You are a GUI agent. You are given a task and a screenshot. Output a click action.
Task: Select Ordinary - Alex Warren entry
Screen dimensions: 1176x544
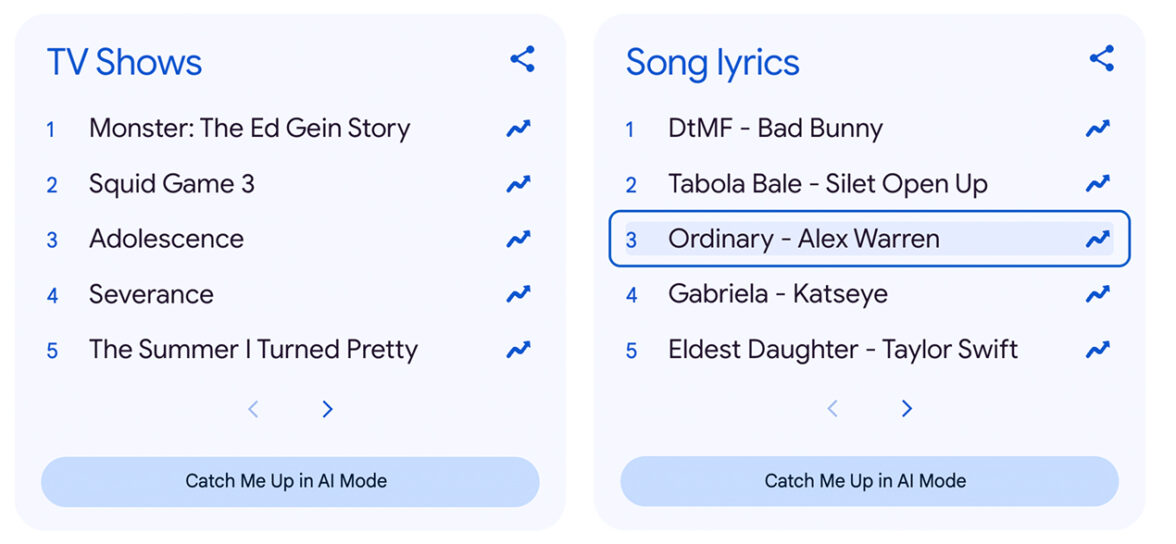pyautogui.click(x=803, y=239)
